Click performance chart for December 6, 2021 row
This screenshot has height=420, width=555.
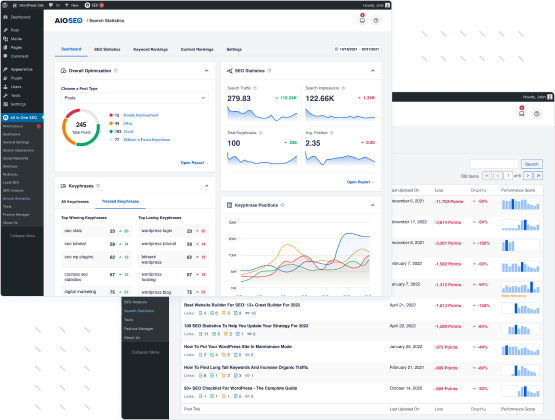pyautogui.click(x=520, y=204)
